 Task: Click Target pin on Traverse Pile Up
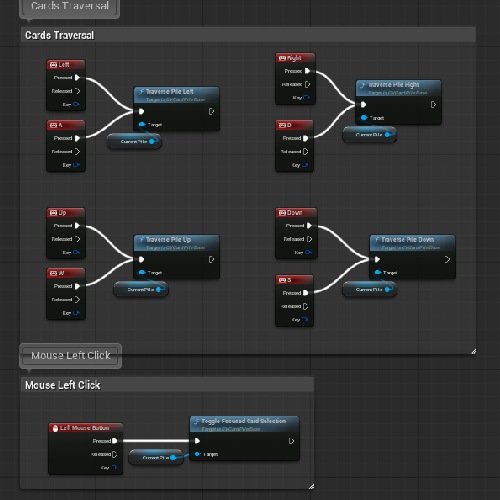tap(142, 273)
